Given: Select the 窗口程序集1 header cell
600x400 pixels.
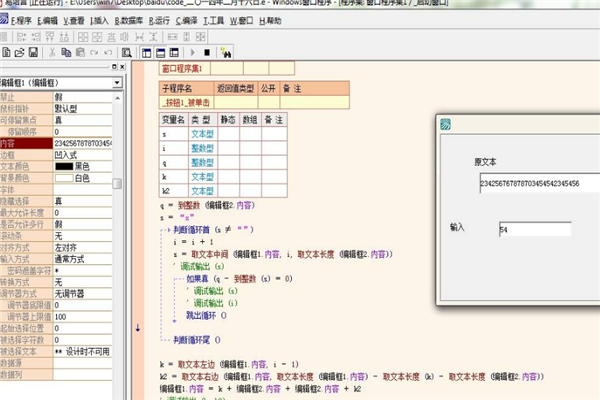Looking at the screenshot, I should pos(185,69).
